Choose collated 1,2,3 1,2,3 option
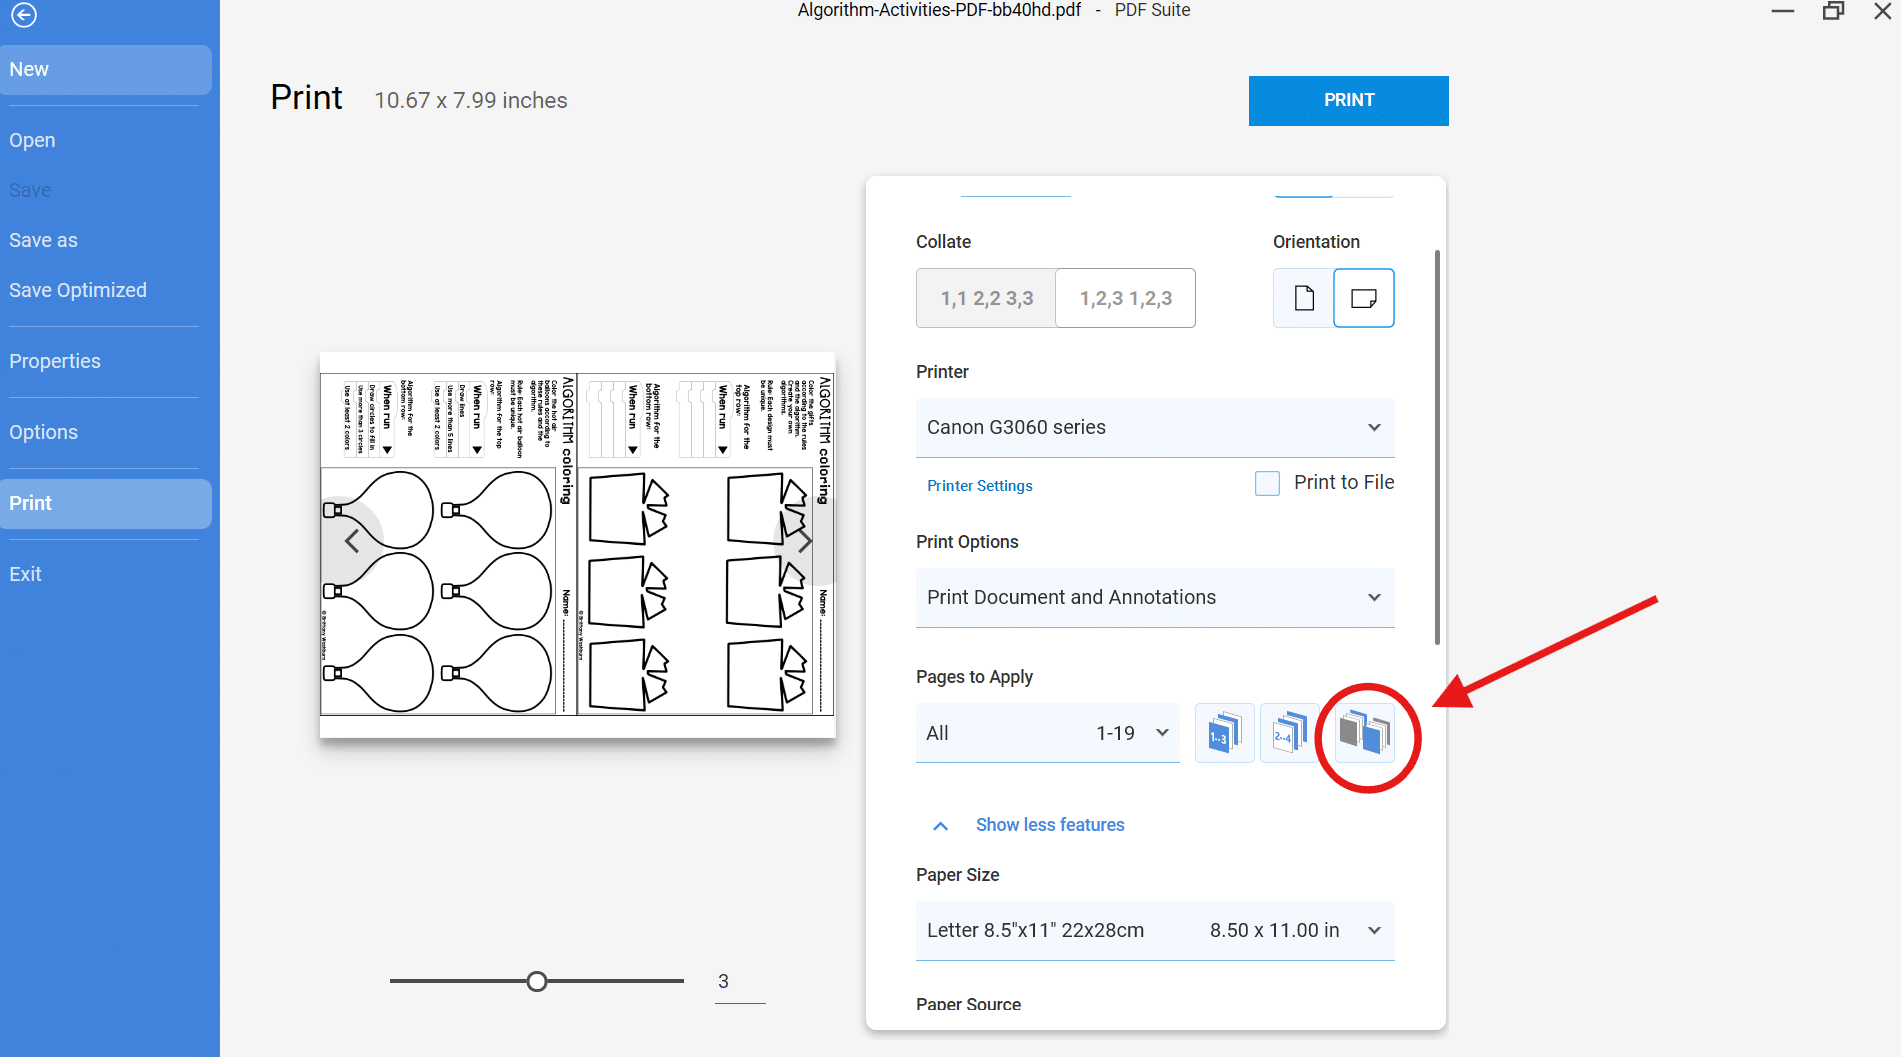Viewport: 1901px width, 1057px height. coord(1125,298)
